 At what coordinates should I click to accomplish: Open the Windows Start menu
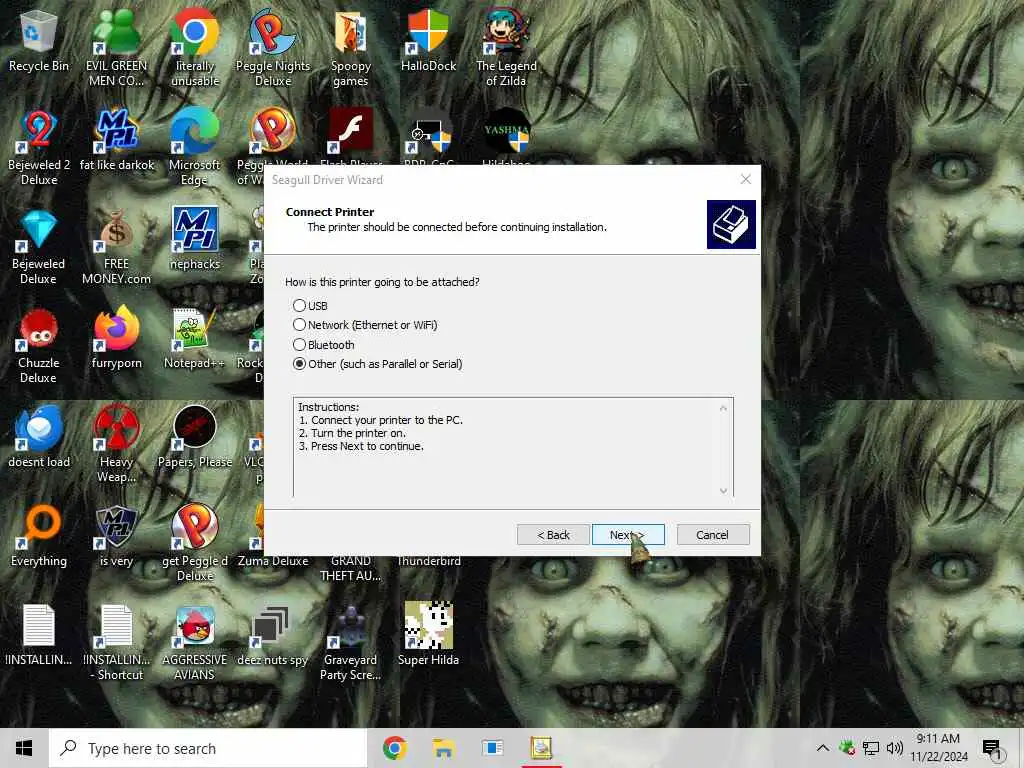24,748
